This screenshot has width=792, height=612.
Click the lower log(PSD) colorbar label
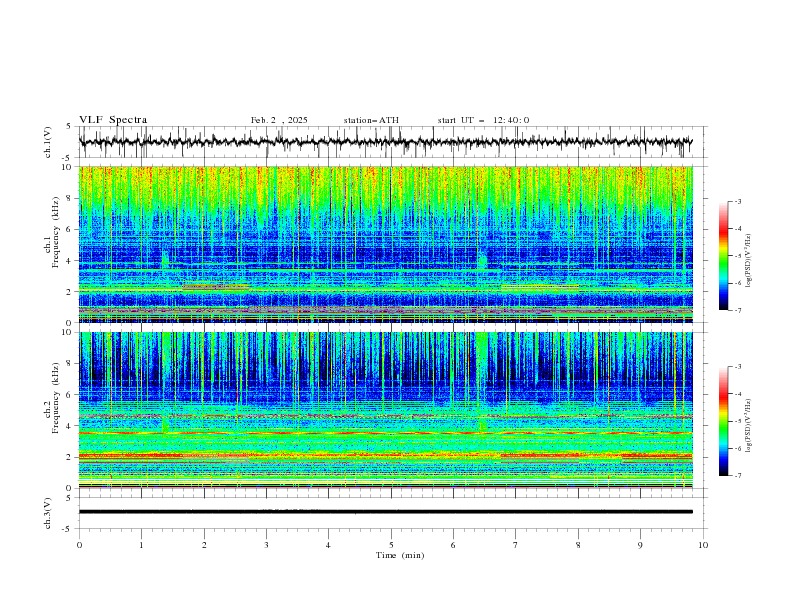point(749,426)
